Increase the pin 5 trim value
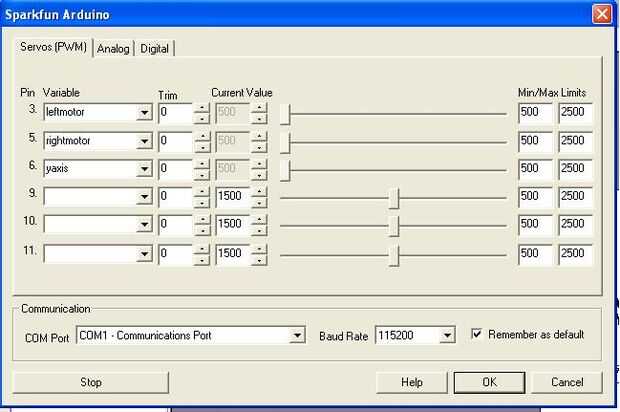620x412 pixels. (x=202, y=136)
